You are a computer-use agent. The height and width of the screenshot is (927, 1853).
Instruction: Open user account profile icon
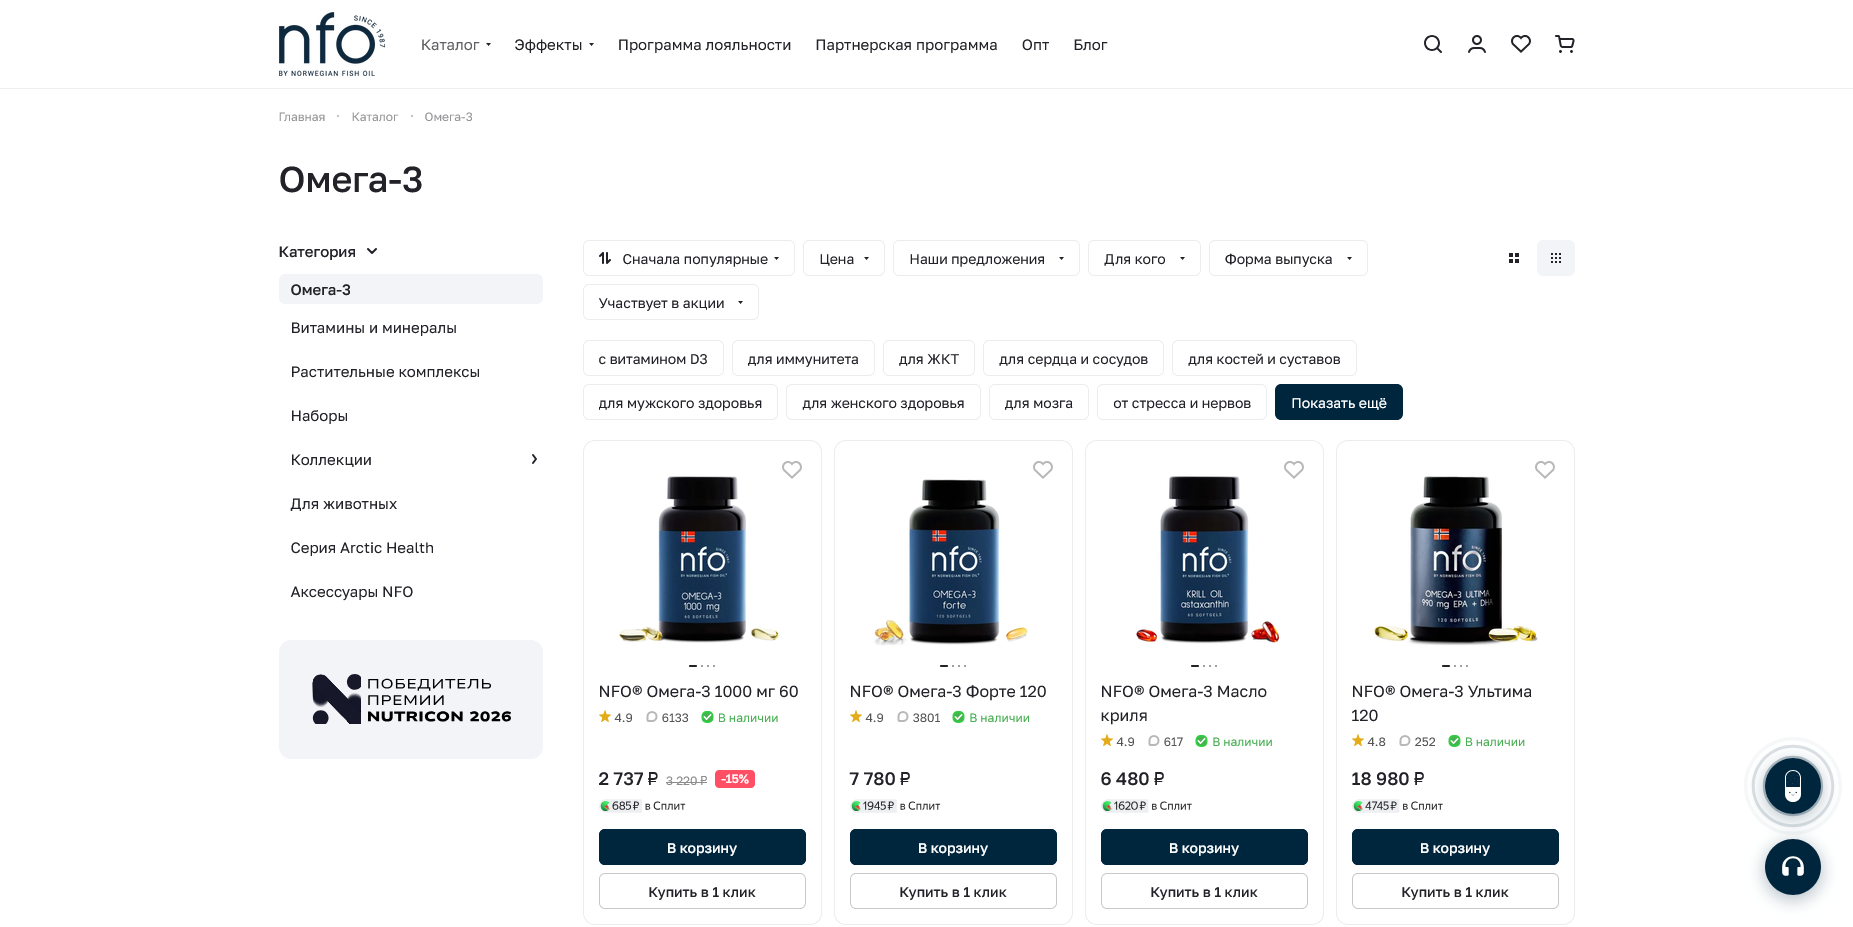[x=1477, y=44]
